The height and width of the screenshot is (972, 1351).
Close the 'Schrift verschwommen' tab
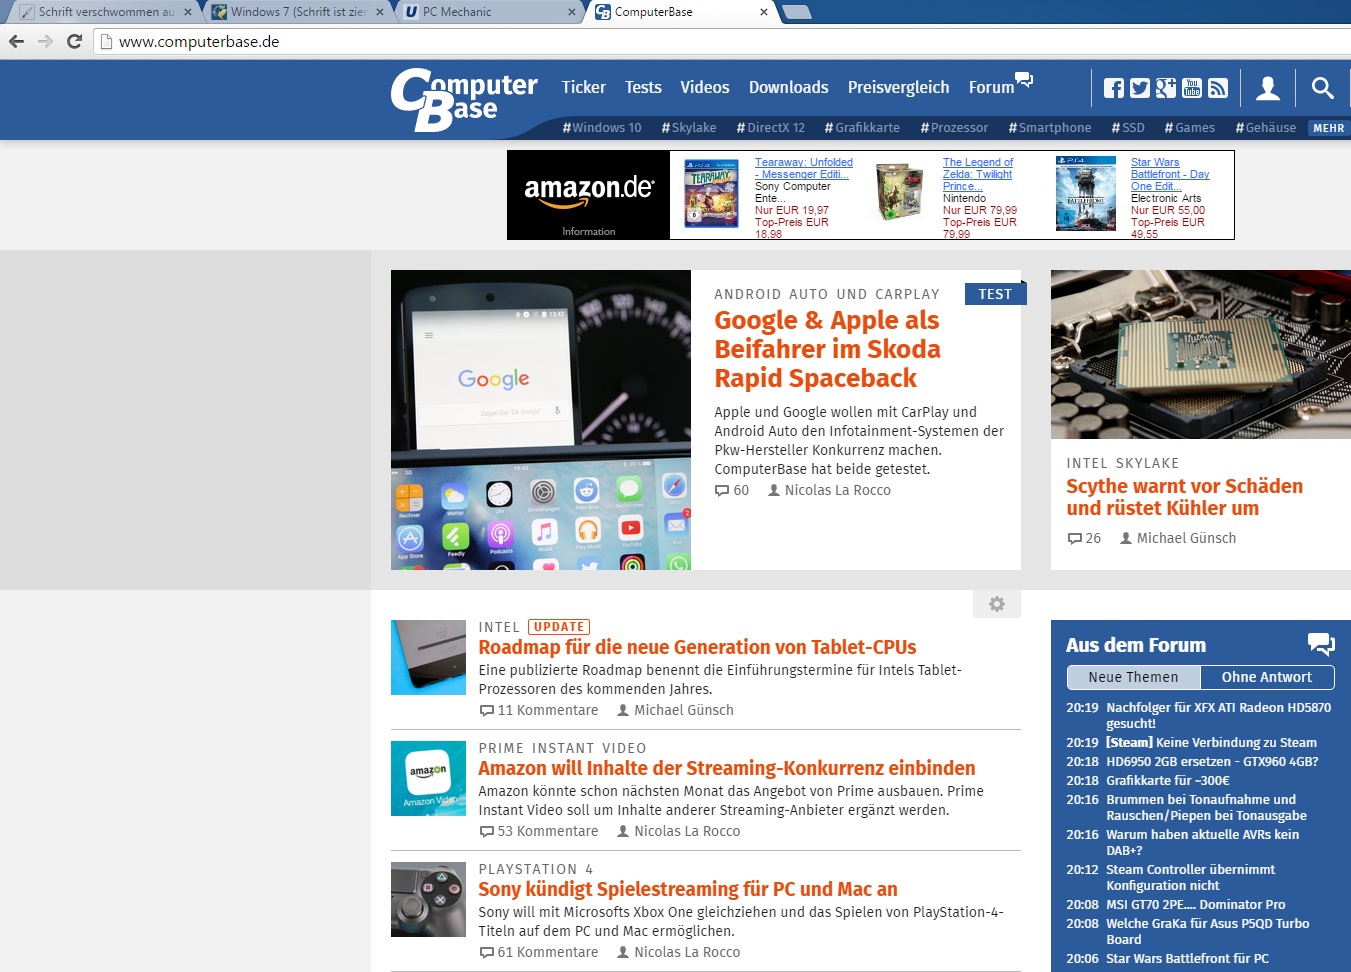click(x=187, y=12)
